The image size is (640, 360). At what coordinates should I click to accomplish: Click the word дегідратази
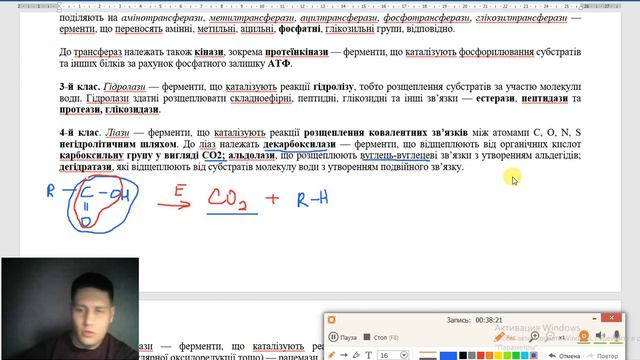[85, 167]
